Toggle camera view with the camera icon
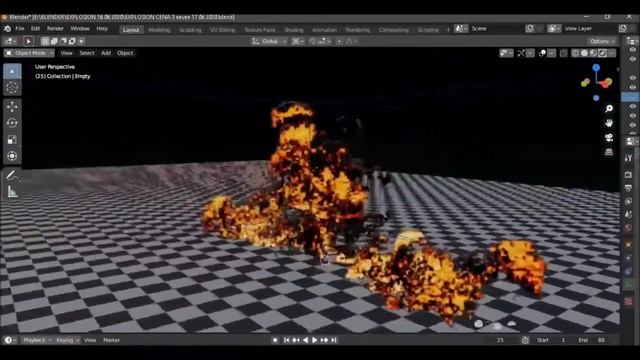Image resolution: width=640 pixels, height=360 pixels. pos(609,138)
